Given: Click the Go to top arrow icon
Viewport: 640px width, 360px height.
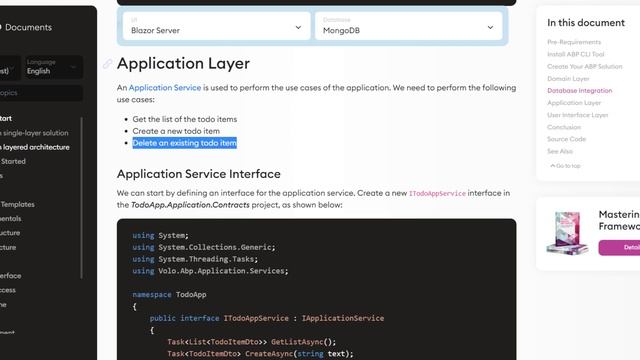Looking at the screenshot, I should [552, 166].
